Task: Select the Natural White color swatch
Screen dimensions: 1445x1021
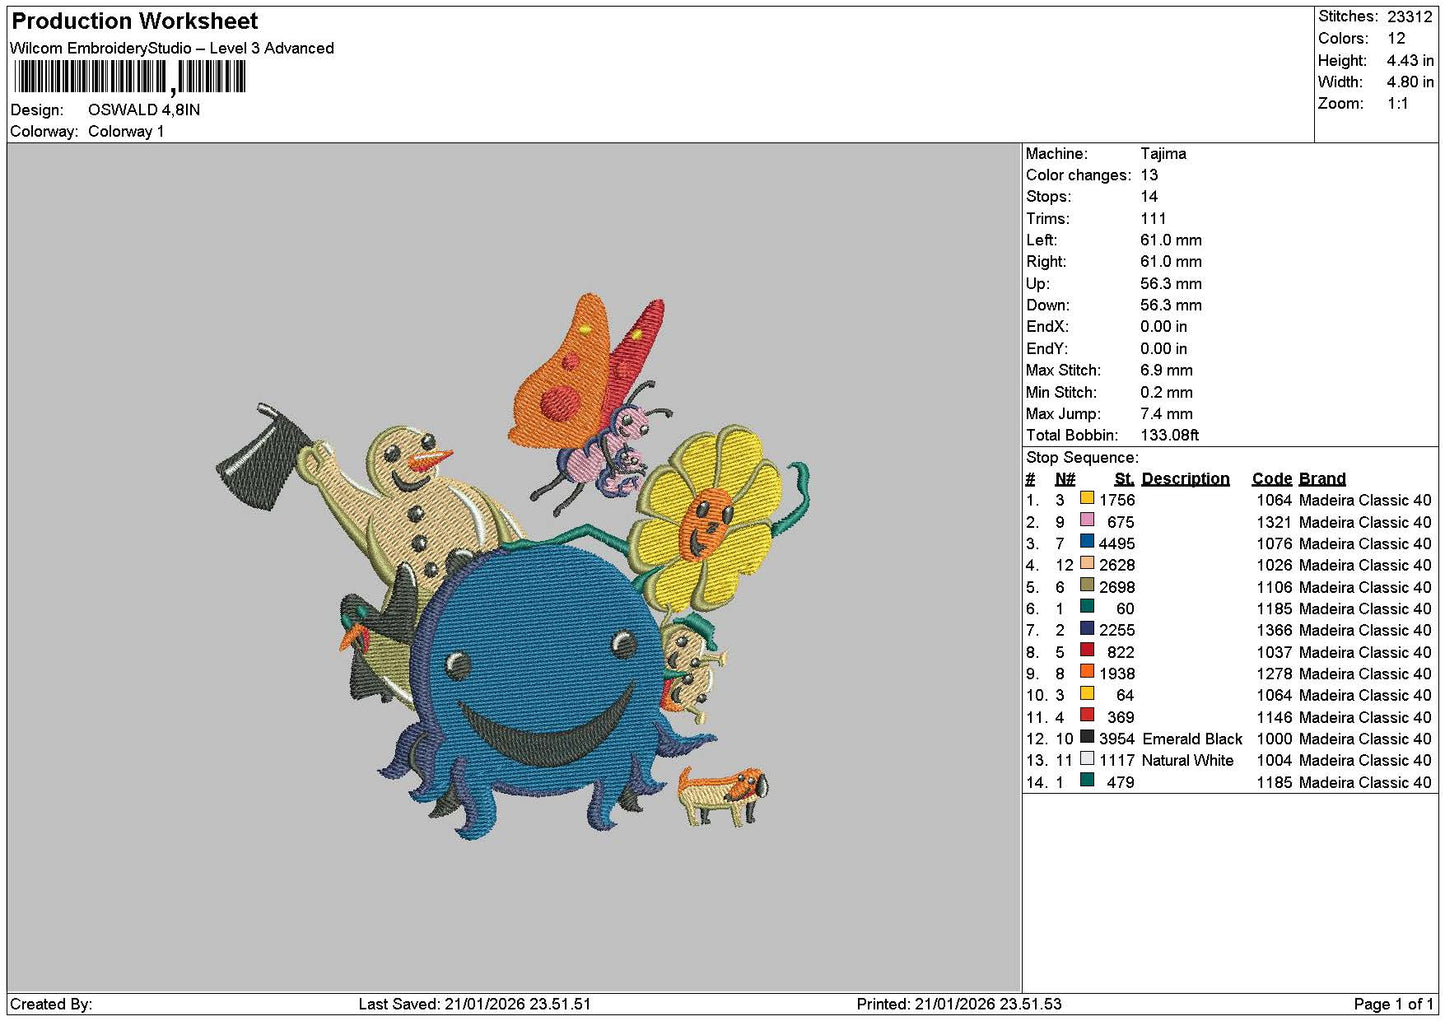Action: click(x=1087, y=759)
